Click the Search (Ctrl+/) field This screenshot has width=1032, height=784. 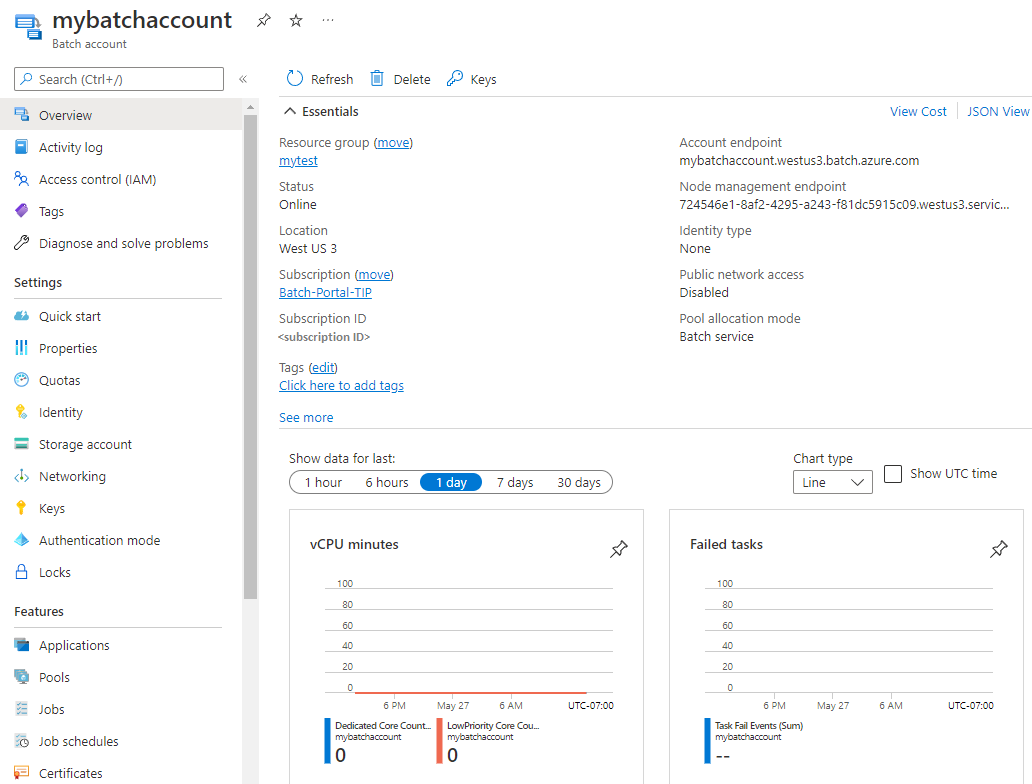pyautogui.click(x=118, y=79)
